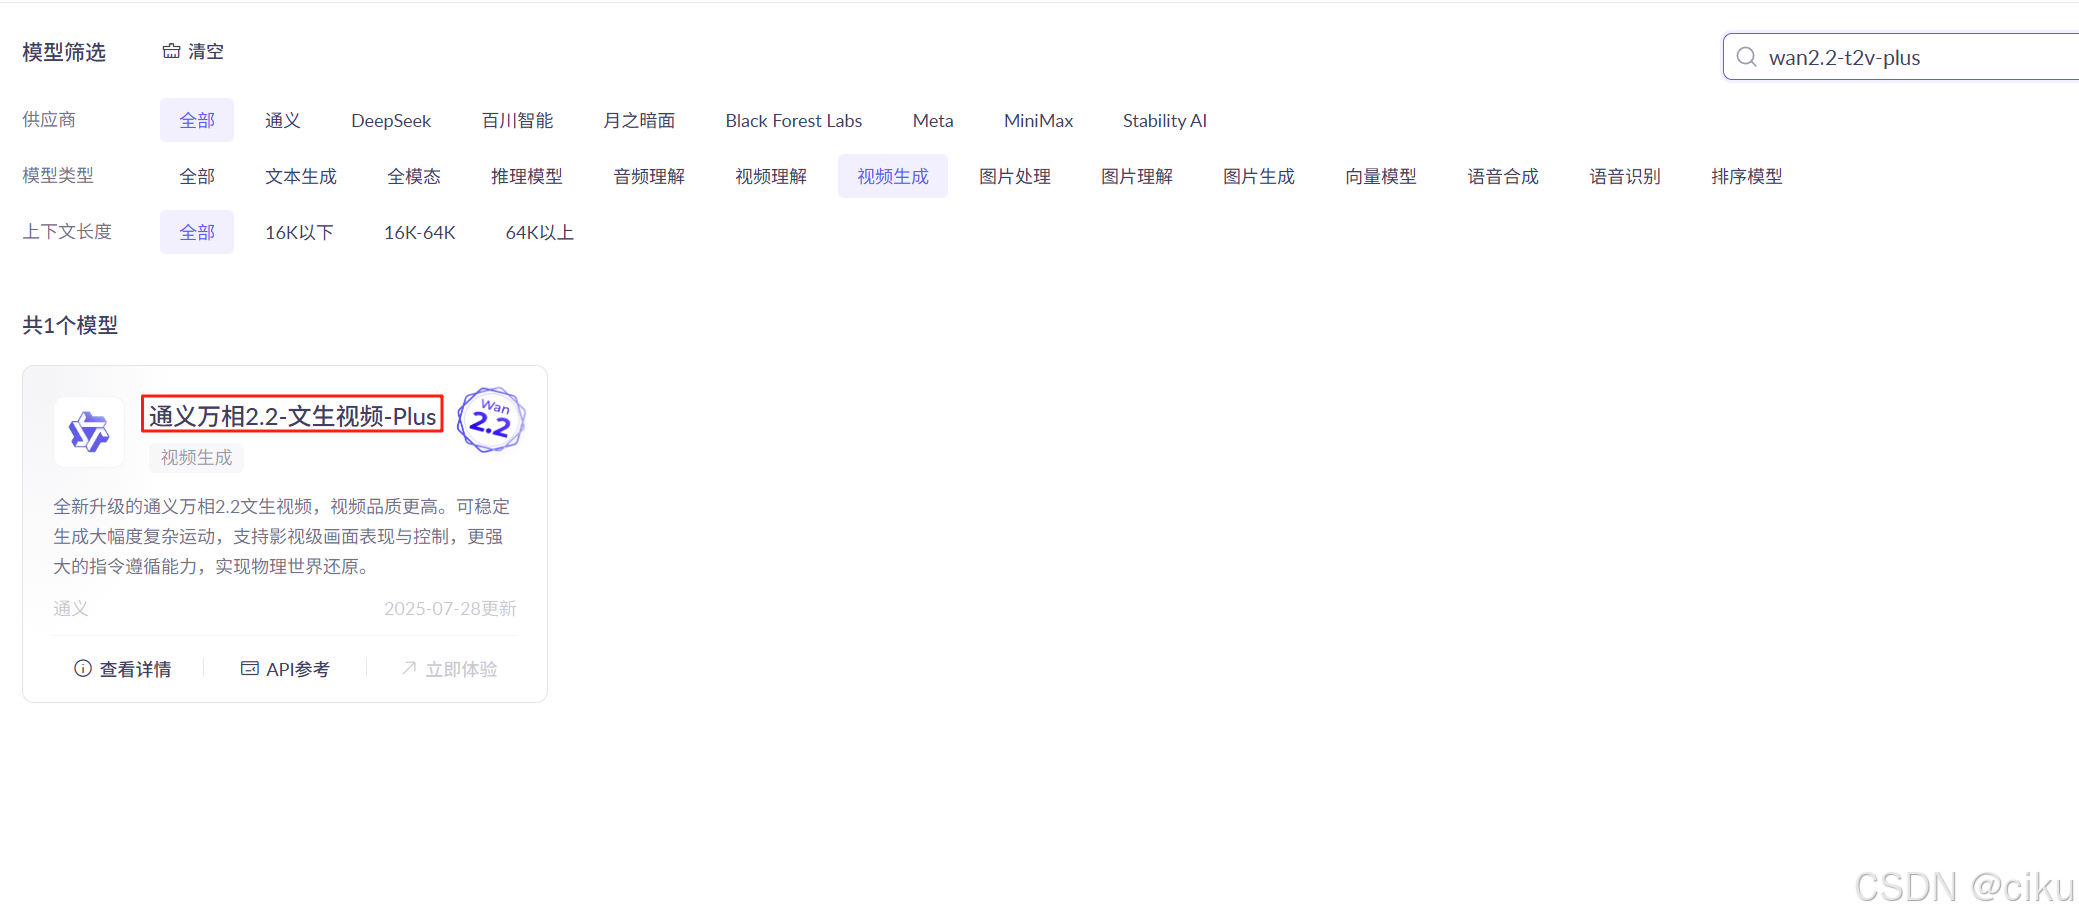Click the Tongyi model logo icon
The width and height of the screenshot is (2079, 921).
coord(89,432)
